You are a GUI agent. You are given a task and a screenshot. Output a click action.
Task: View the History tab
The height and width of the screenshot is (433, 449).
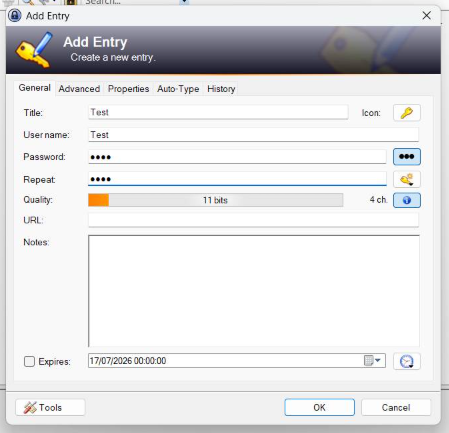tap(221, 89)
